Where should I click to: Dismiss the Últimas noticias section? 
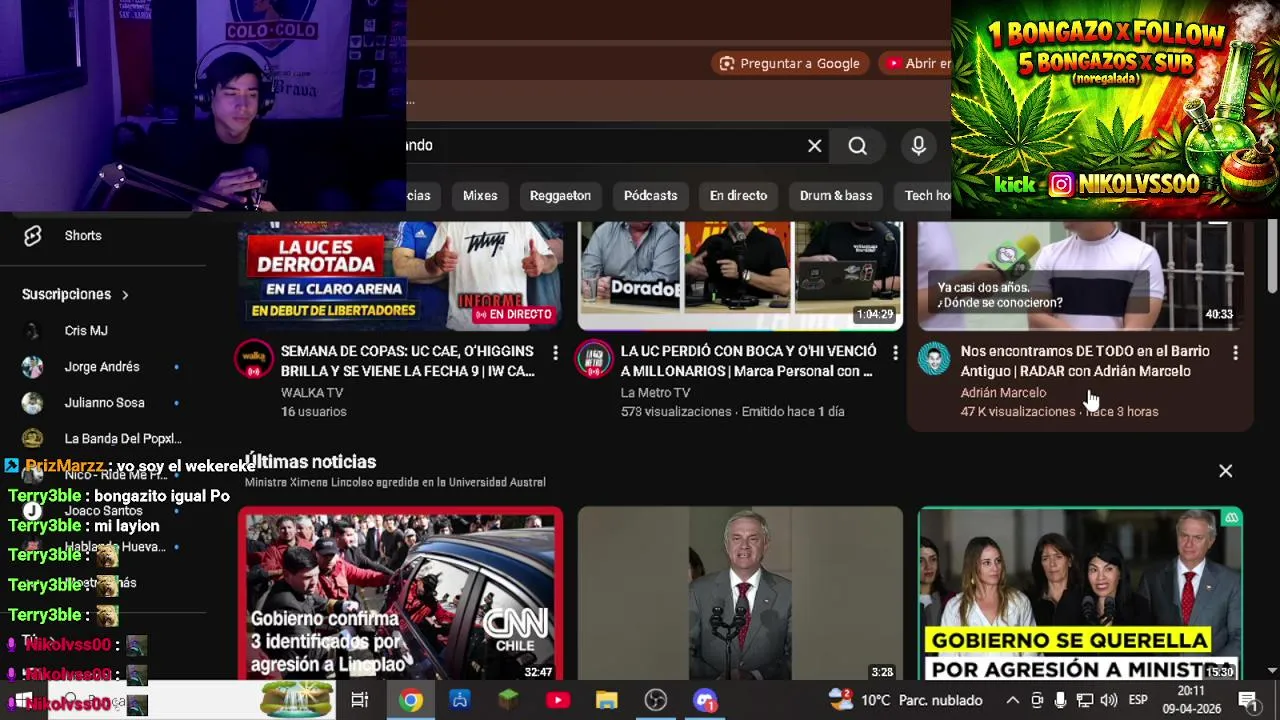click(x=1225, y=471)
